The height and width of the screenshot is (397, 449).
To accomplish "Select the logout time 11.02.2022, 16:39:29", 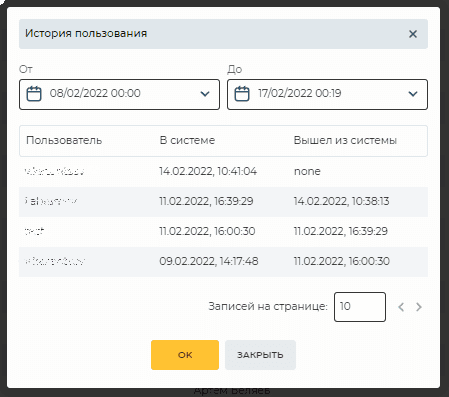I will pos(341,231).
